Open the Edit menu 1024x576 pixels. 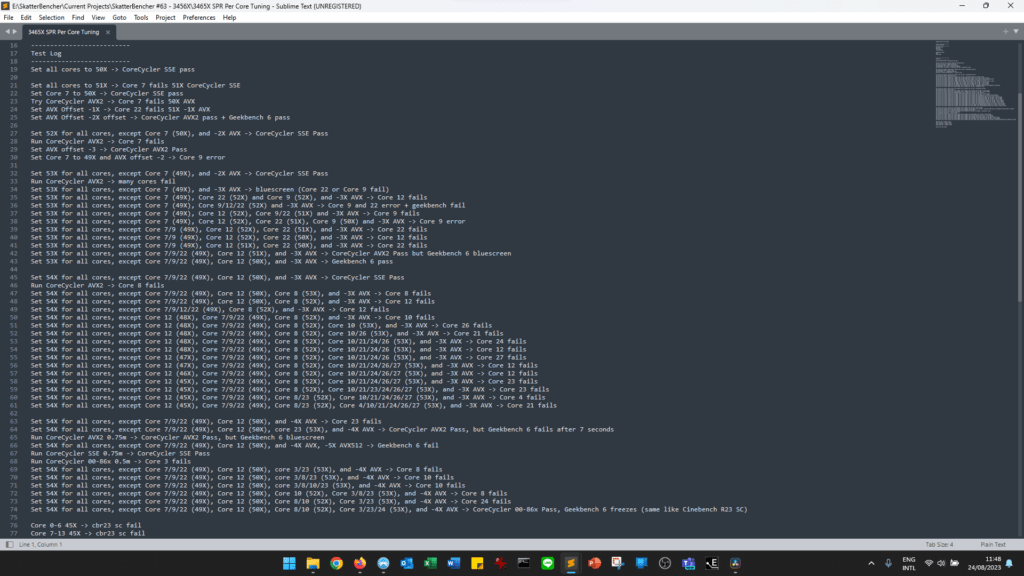pyautogui.click(x=25, y=18)
